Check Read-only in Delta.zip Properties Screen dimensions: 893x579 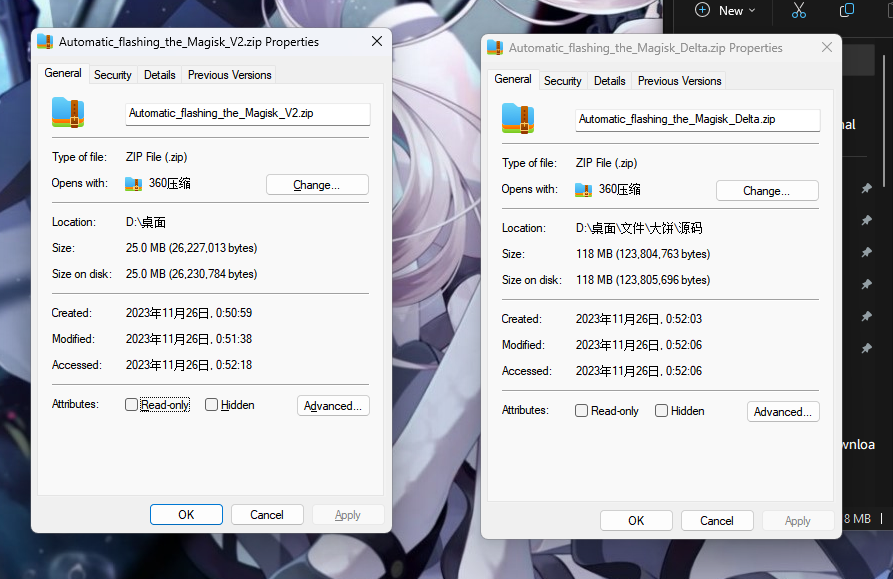pyautogui.click(x=581, y=411)
